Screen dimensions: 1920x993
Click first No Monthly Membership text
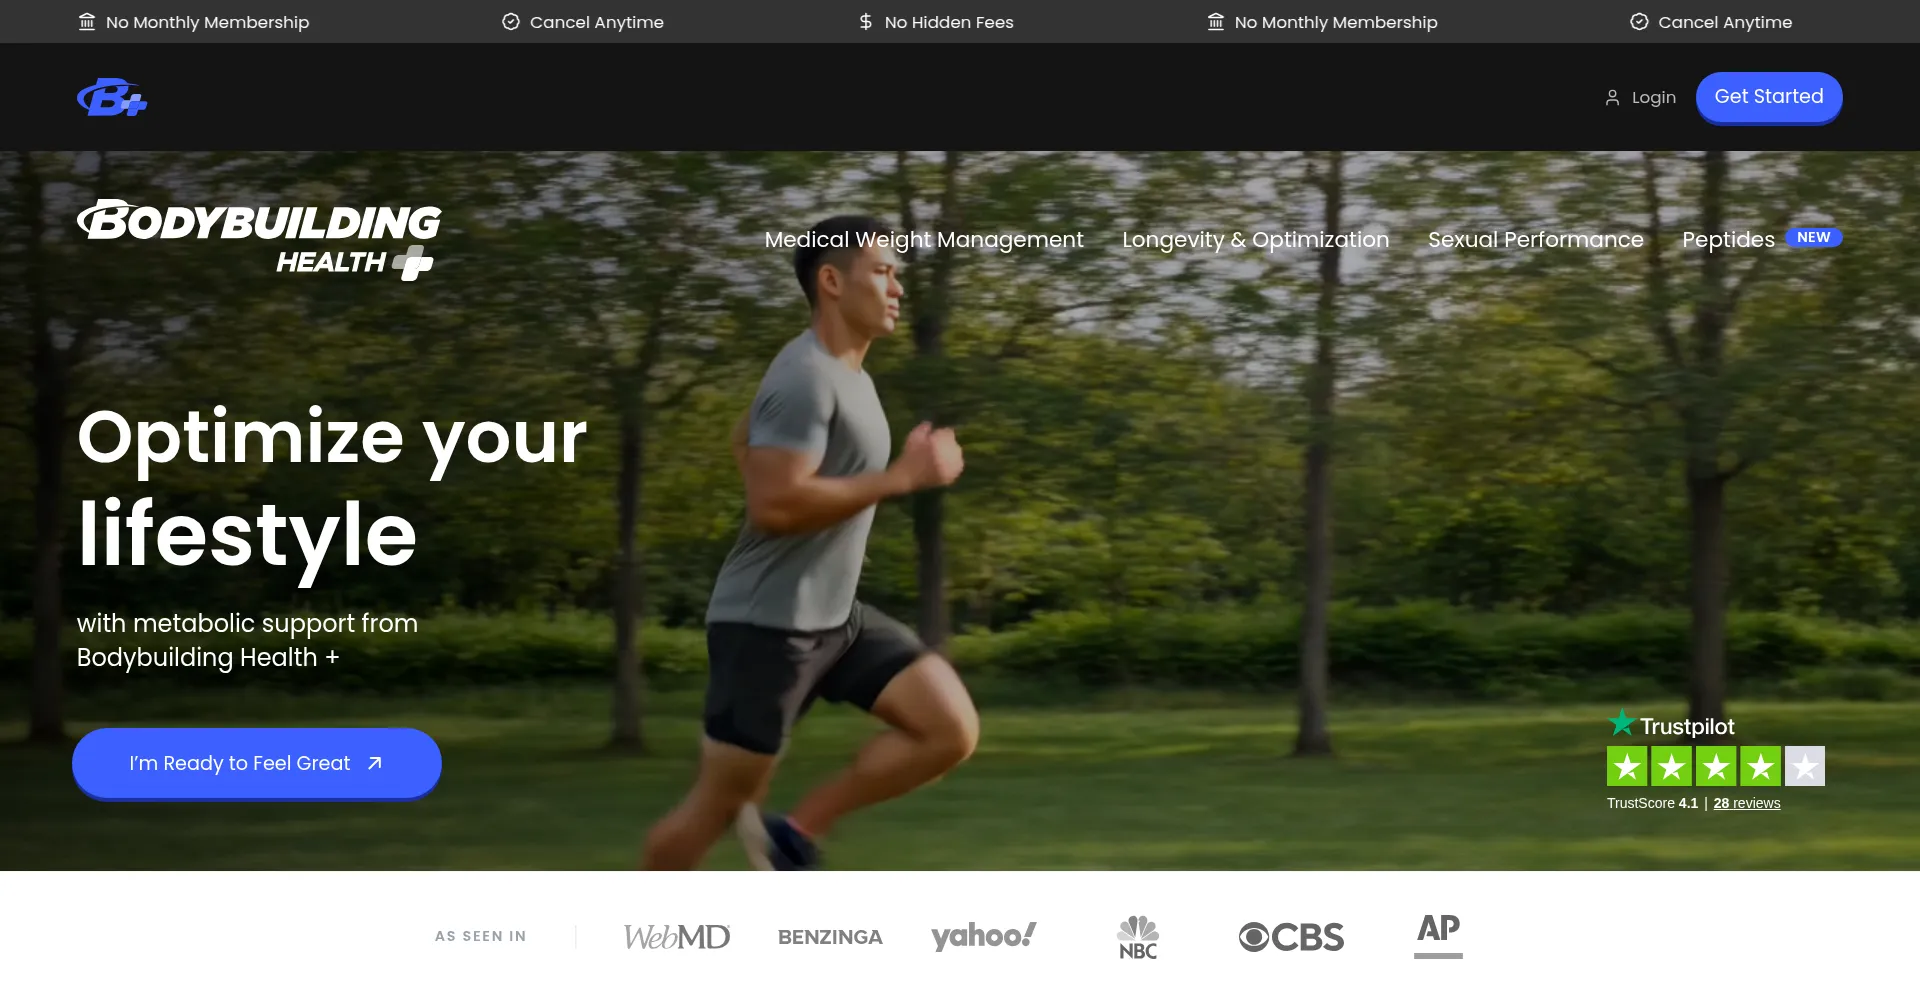tap(208, 22)
